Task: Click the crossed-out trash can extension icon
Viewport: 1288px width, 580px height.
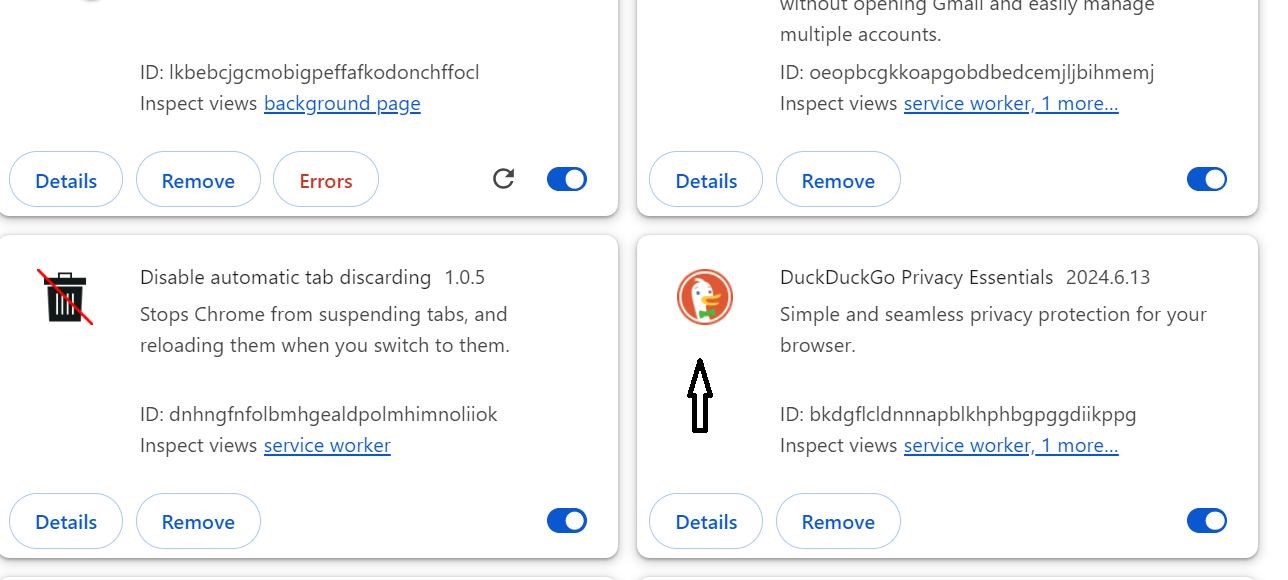Action: (x=66, y=297)
